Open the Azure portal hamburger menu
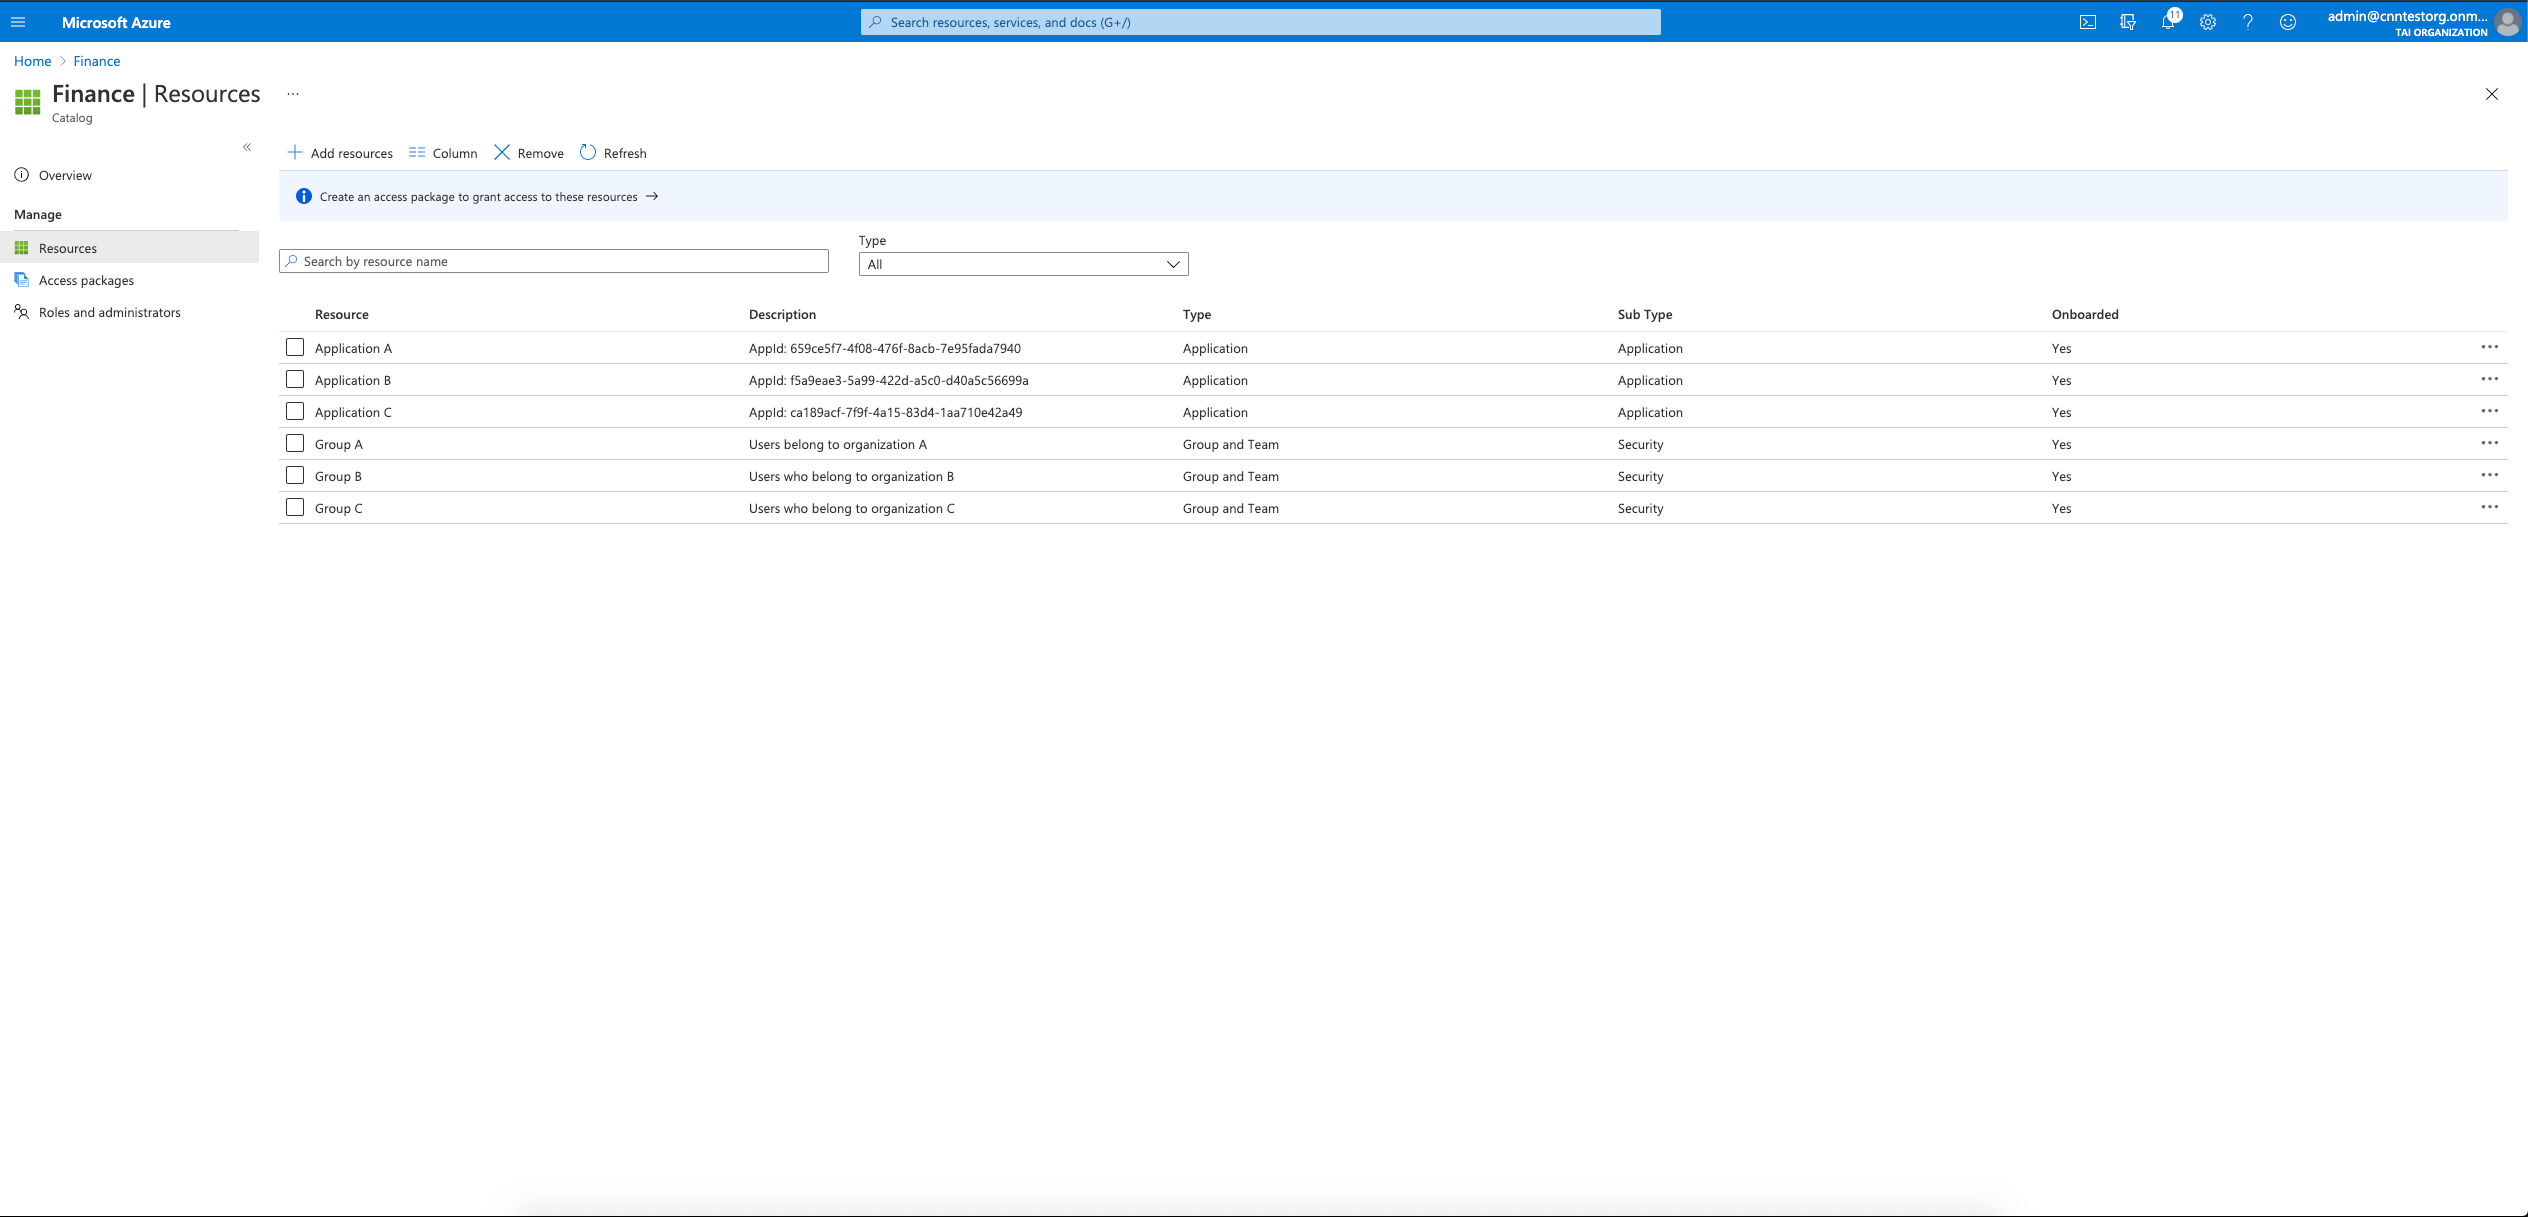 pos(18,21)
